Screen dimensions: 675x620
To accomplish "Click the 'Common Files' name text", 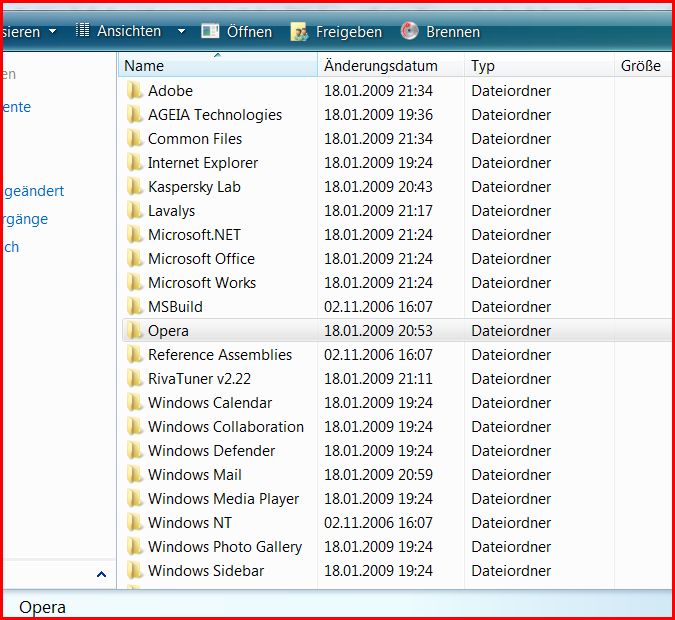I will click(195, 139).
